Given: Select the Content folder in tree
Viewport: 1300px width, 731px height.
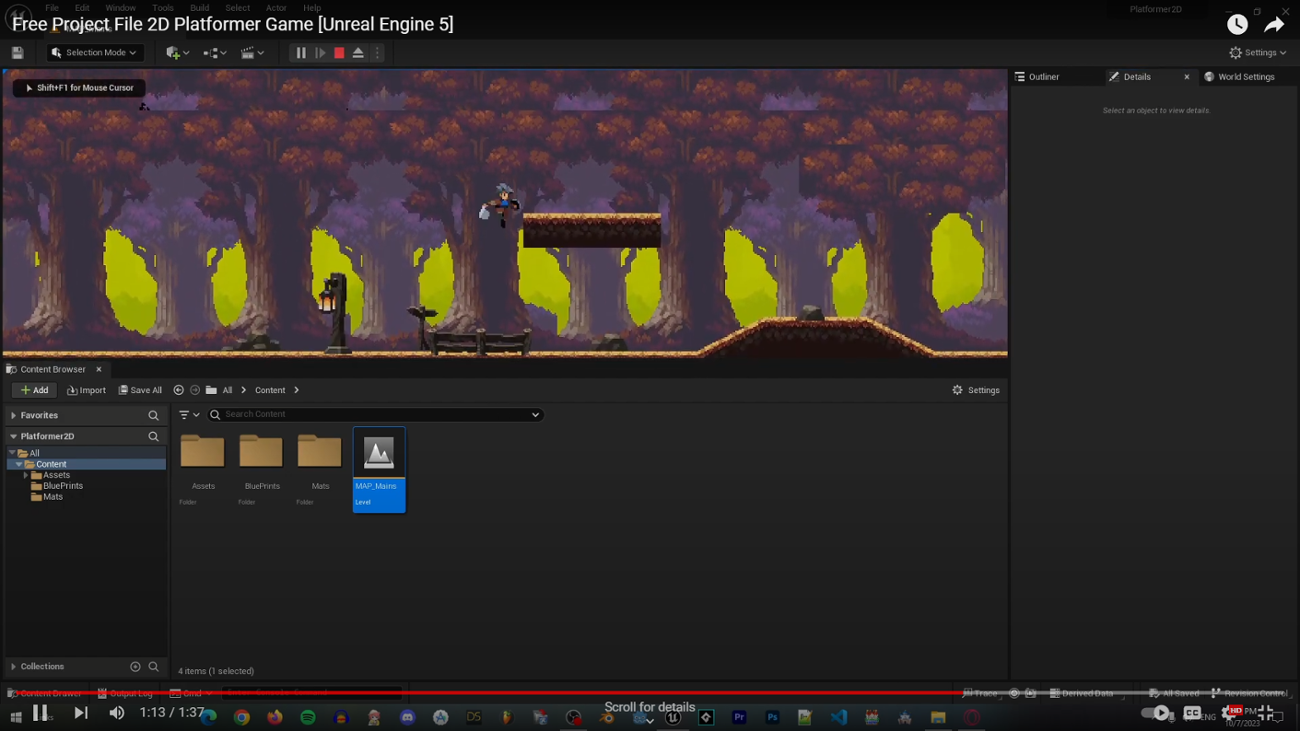Looking at the screenshot, I should [51, 464].
